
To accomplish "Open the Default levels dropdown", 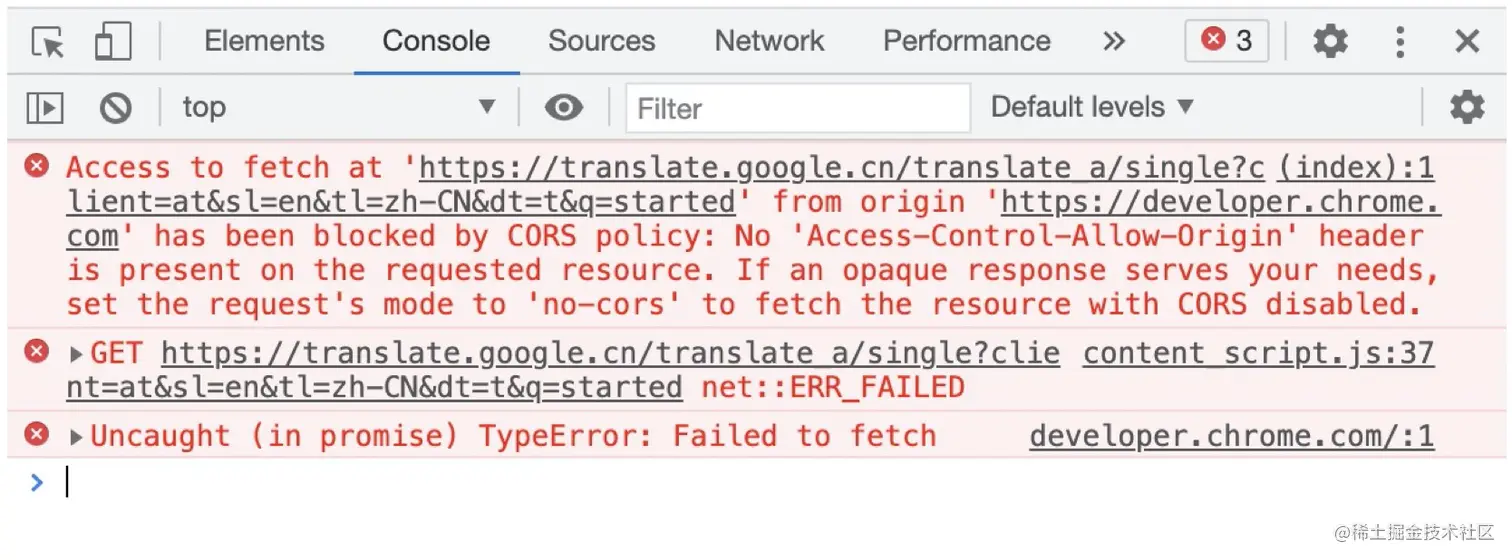I will [1092, 107].
